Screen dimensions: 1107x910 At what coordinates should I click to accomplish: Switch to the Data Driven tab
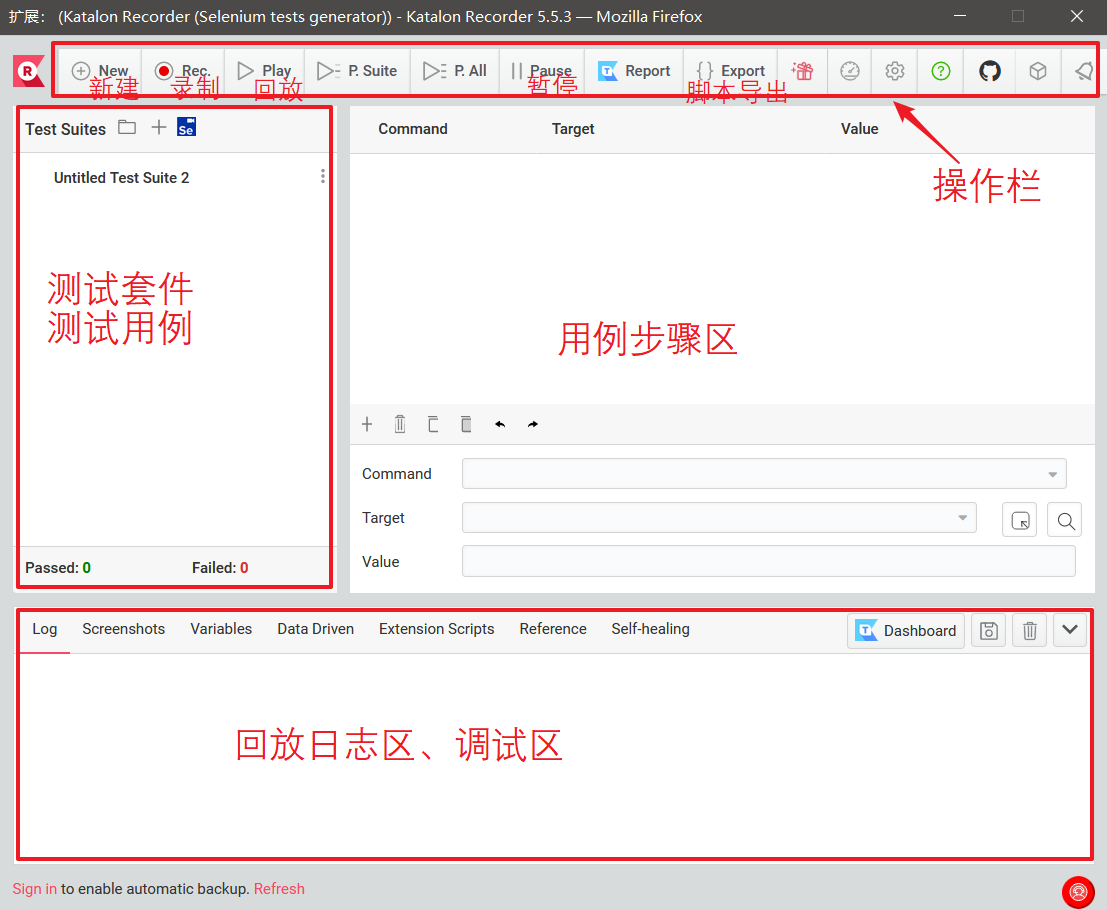(316, 629)
